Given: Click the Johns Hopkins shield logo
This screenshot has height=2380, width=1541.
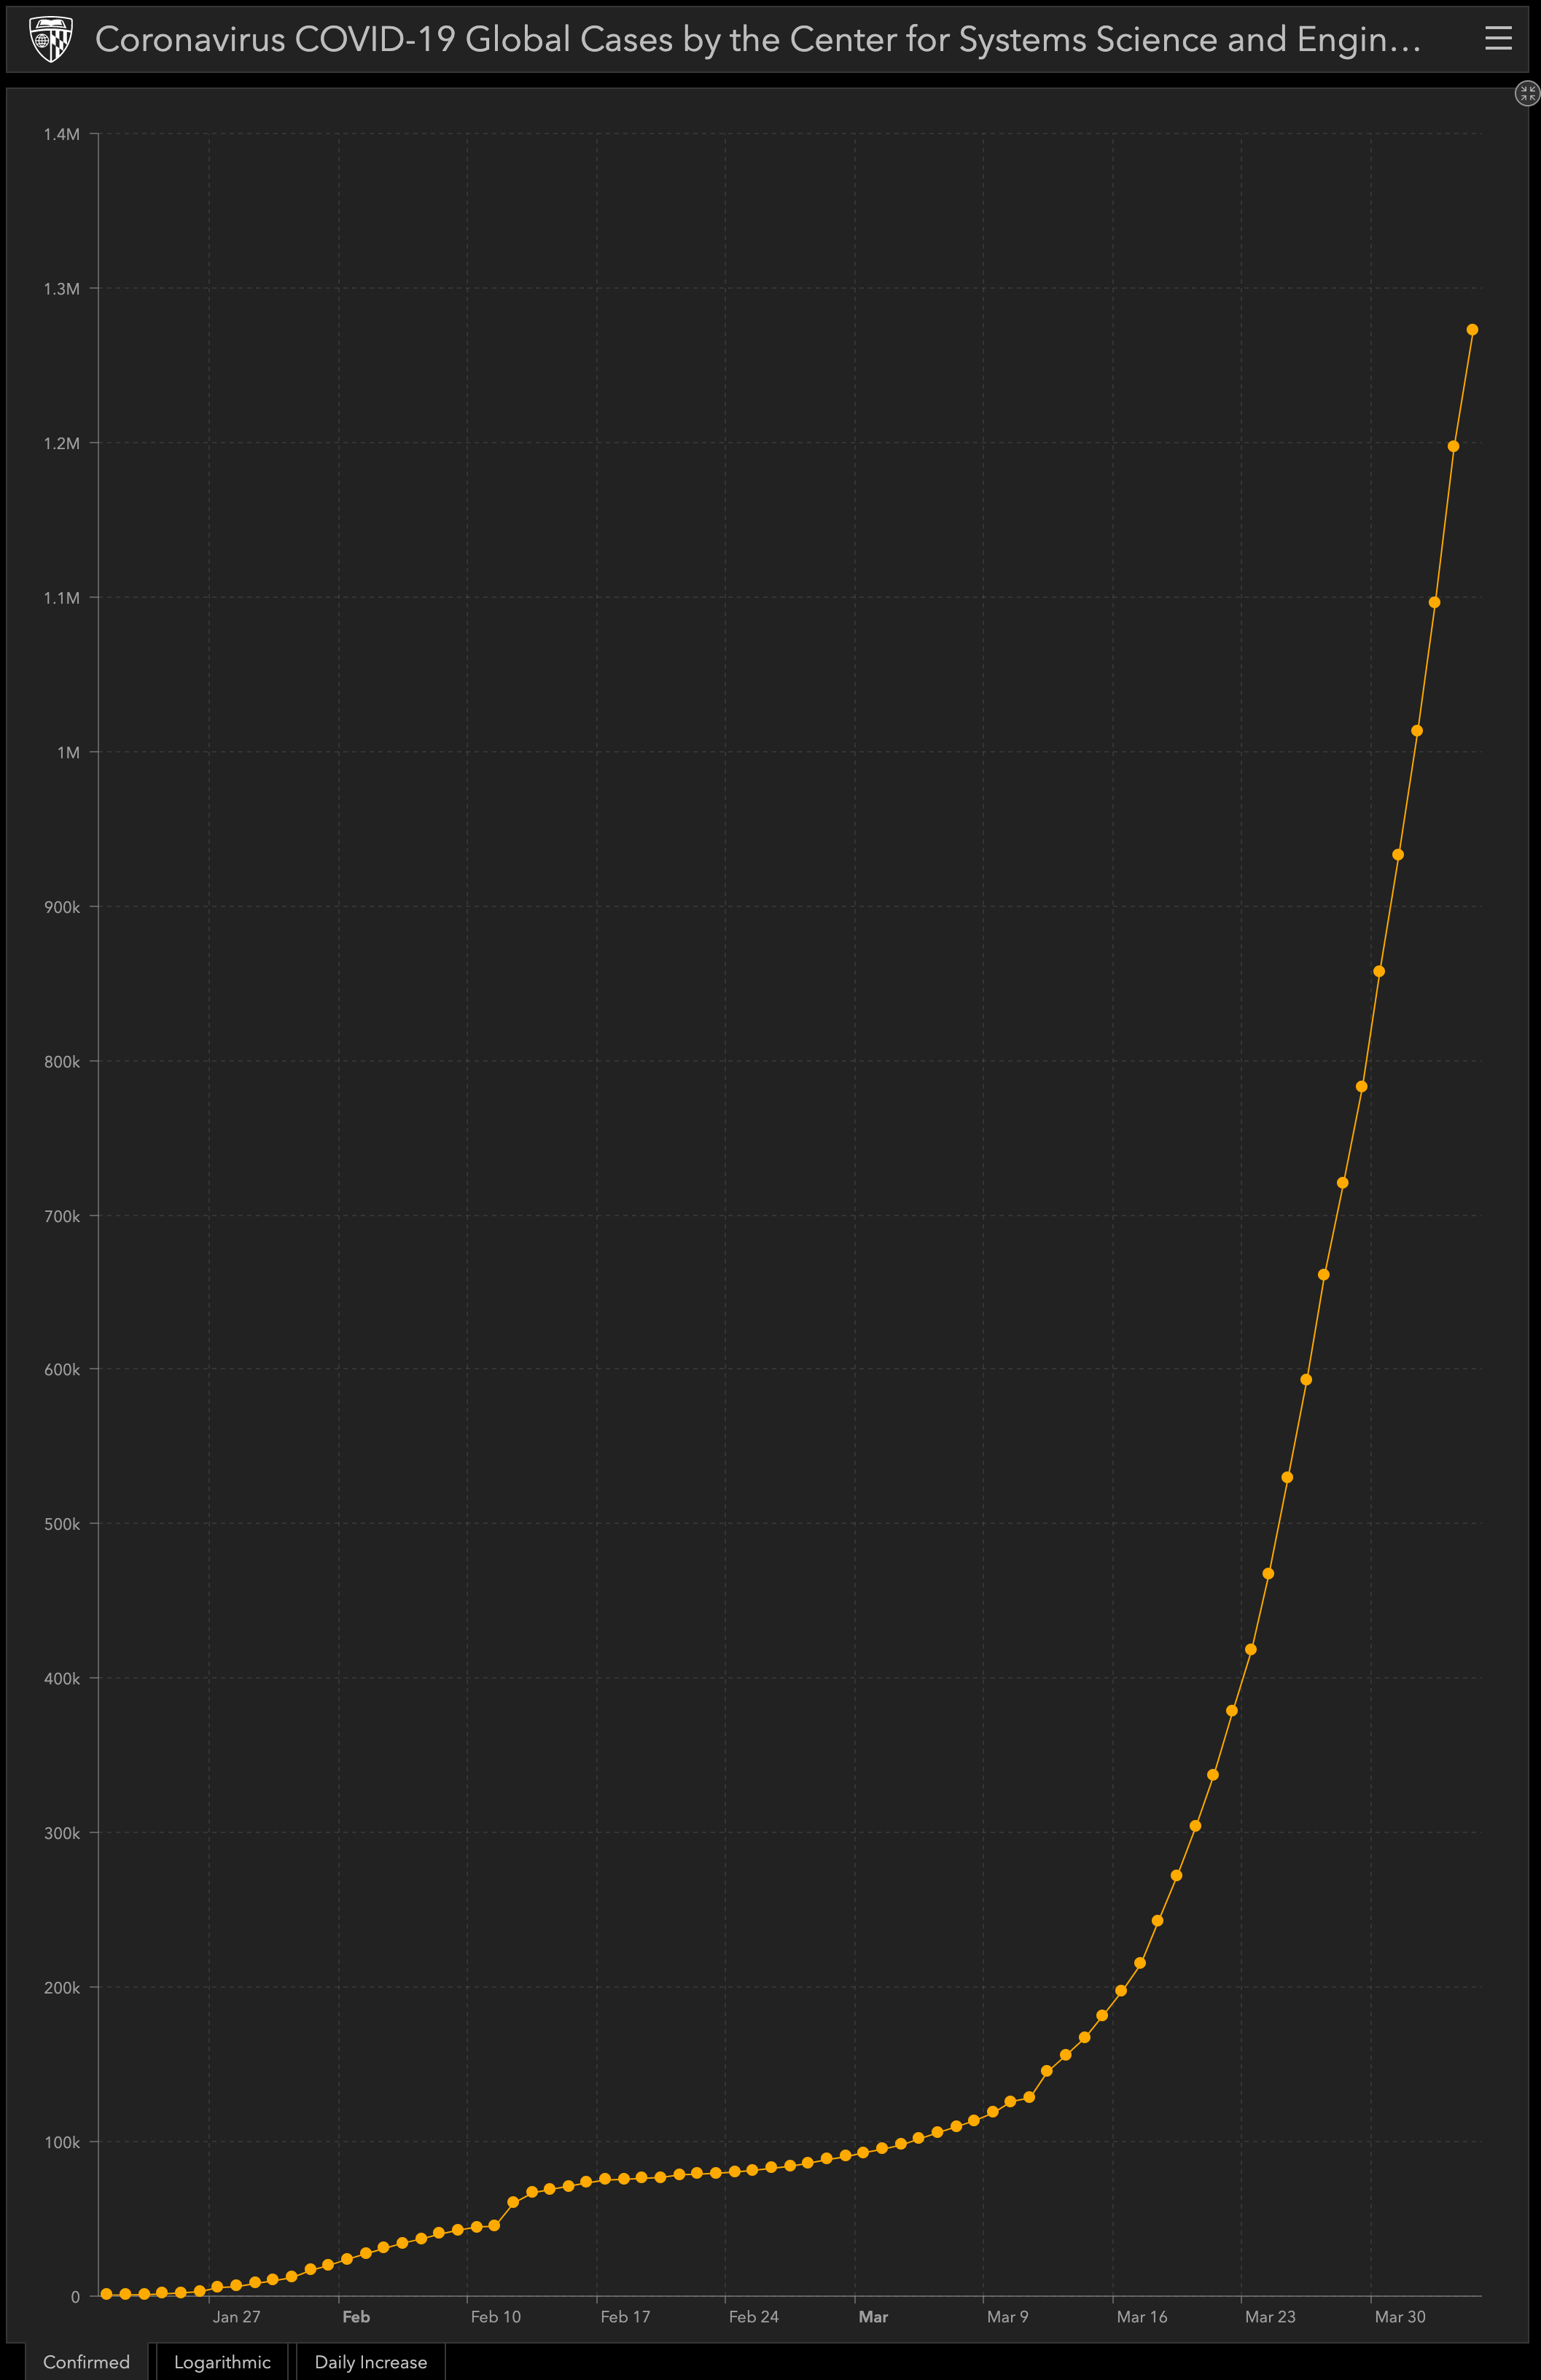Looking at the screenshot, I should coord(50,39).
